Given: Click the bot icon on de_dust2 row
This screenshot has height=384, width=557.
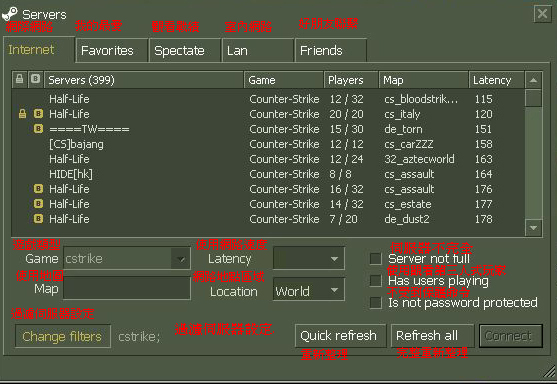Looking at the screenshot, I should pos(38,219).
